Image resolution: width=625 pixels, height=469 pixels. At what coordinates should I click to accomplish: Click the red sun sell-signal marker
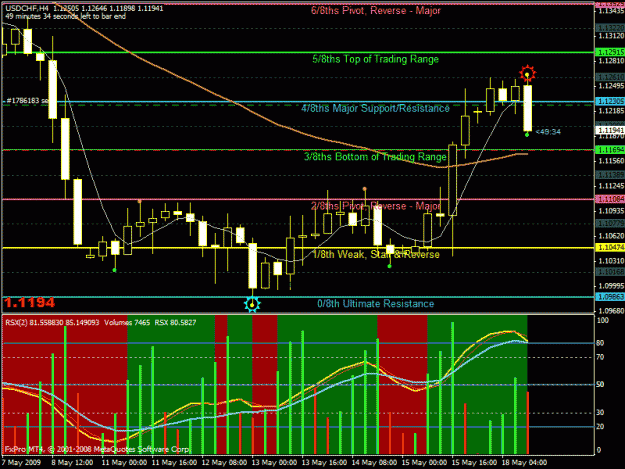click(527, 74)
